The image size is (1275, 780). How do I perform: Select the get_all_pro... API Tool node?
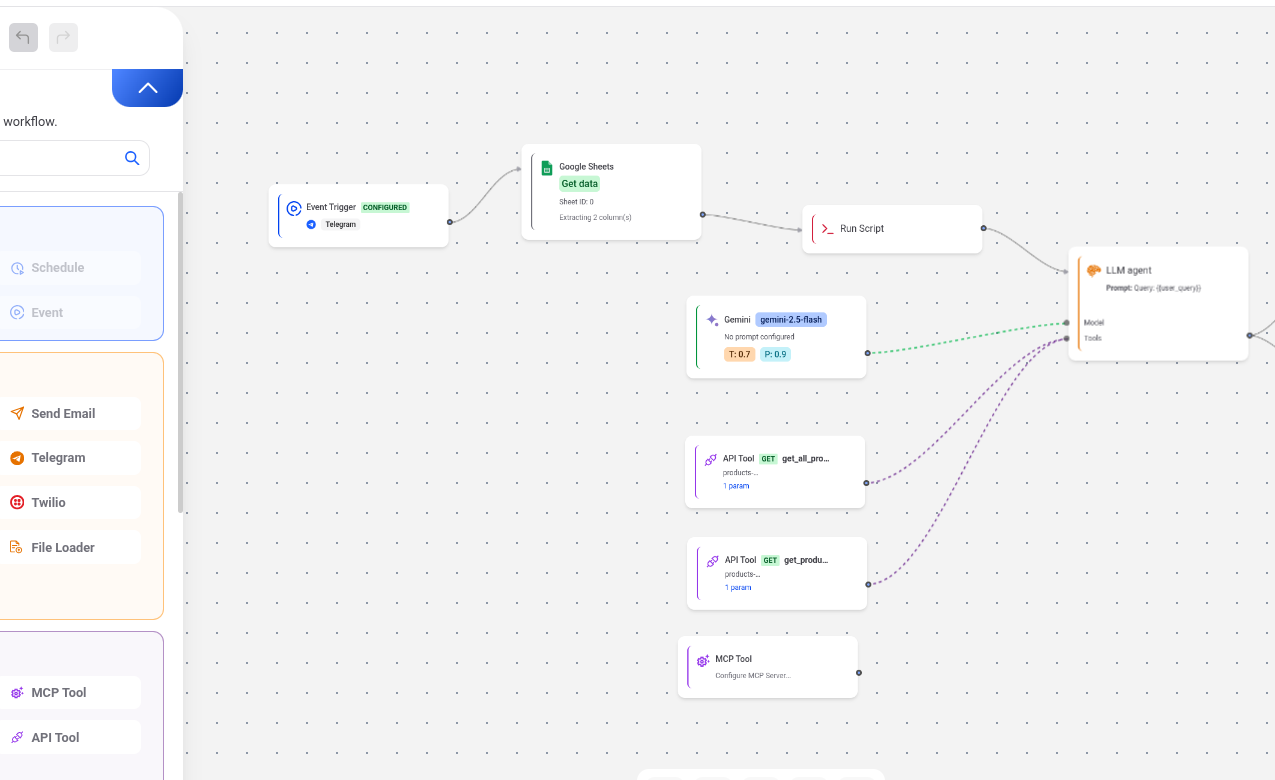click(775, 472)
